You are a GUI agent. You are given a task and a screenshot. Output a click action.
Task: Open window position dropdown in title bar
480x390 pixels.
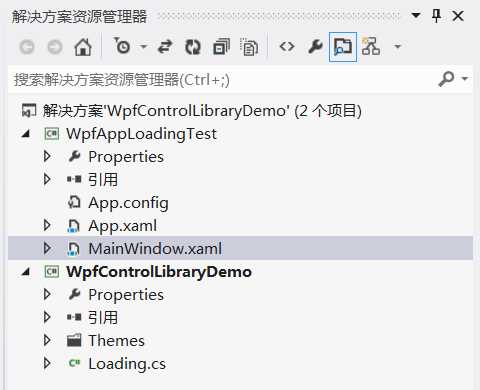coord(416,15)
